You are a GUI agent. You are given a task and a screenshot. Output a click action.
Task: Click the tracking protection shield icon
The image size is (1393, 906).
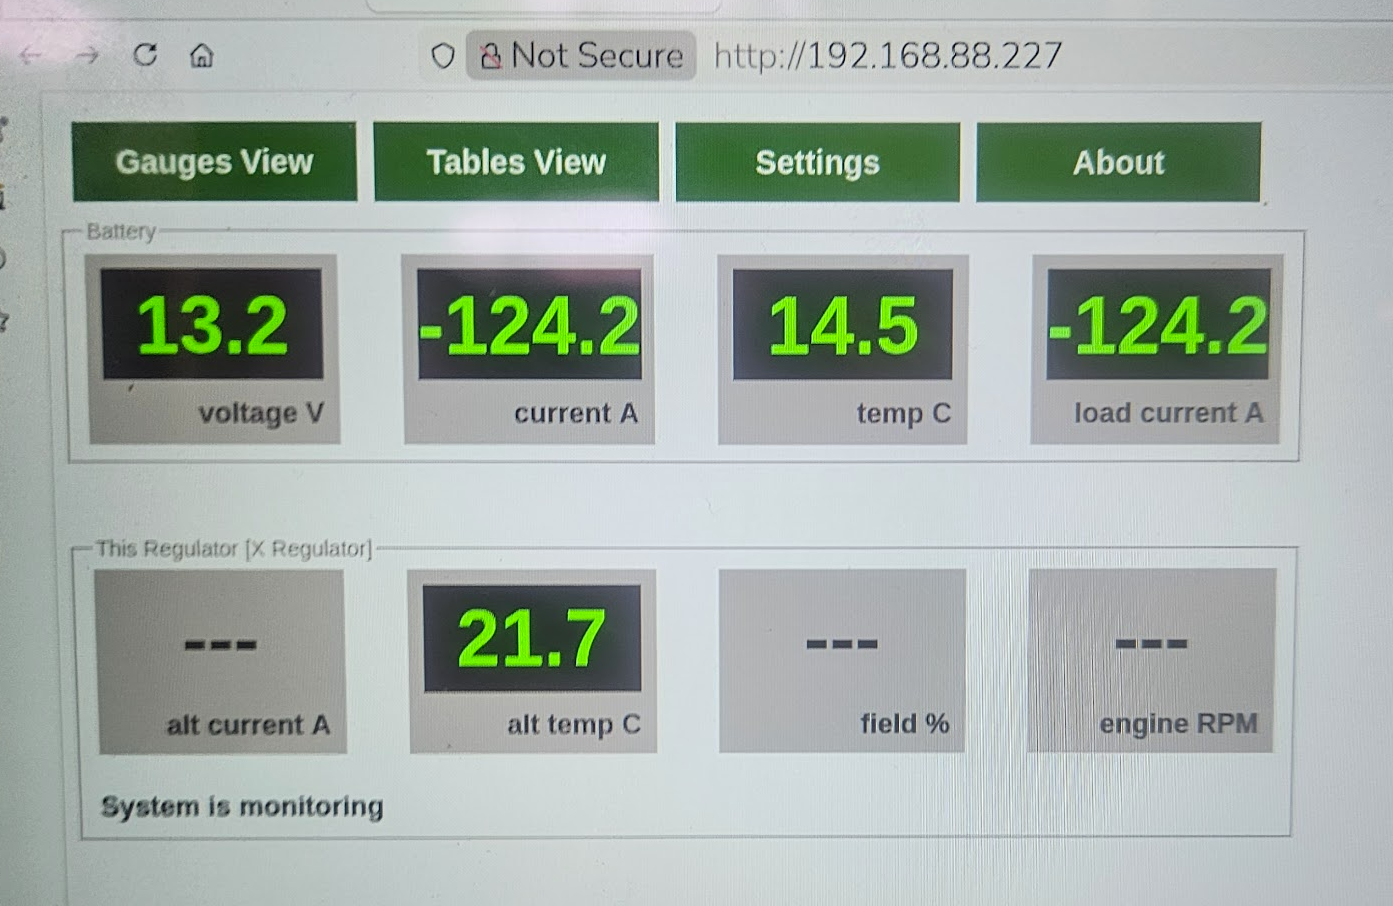click(443, 55)
